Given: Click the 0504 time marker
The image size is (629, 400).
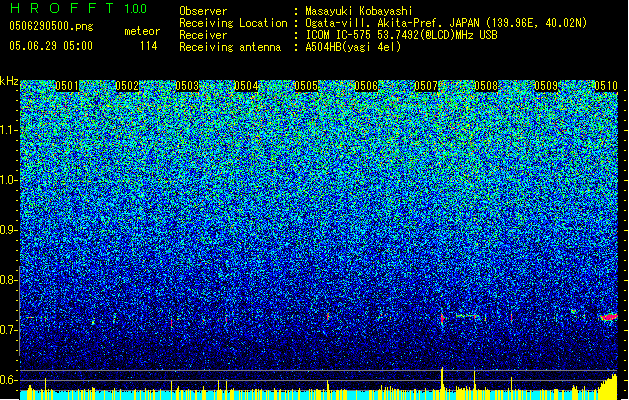Looking at the screenshot, I should [x=246, y=86].
